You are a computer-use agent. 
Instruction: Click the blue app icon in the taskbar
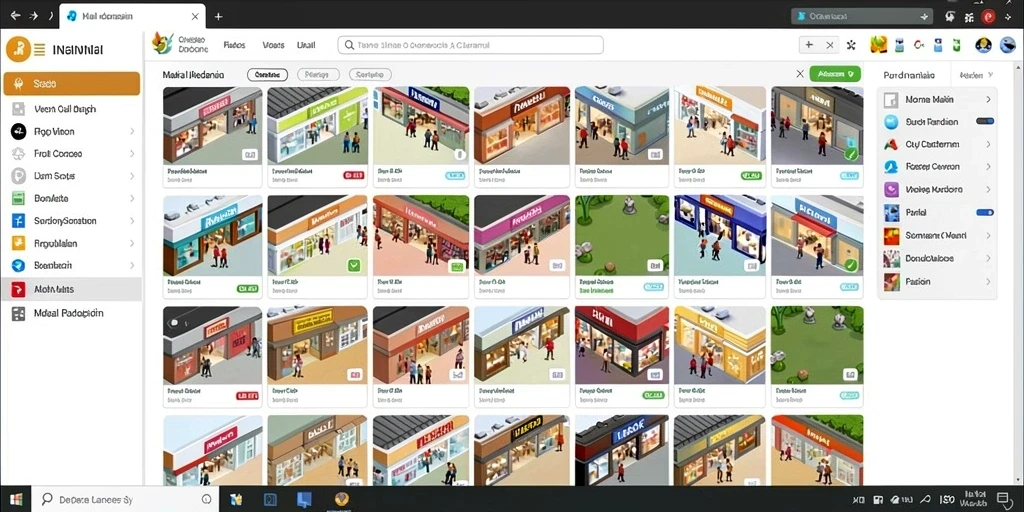(304, 500)
